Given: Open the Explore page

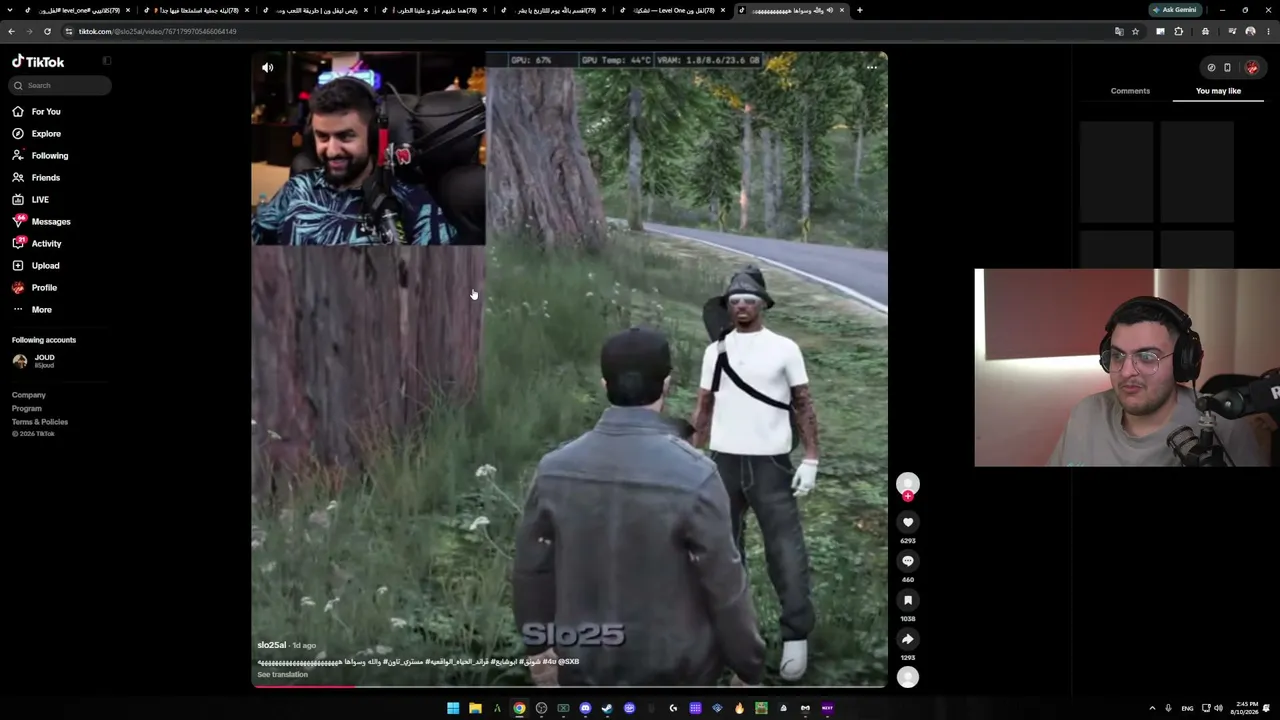Looking at the screenshot, I should pyautogui.click(x=46, y=134).
